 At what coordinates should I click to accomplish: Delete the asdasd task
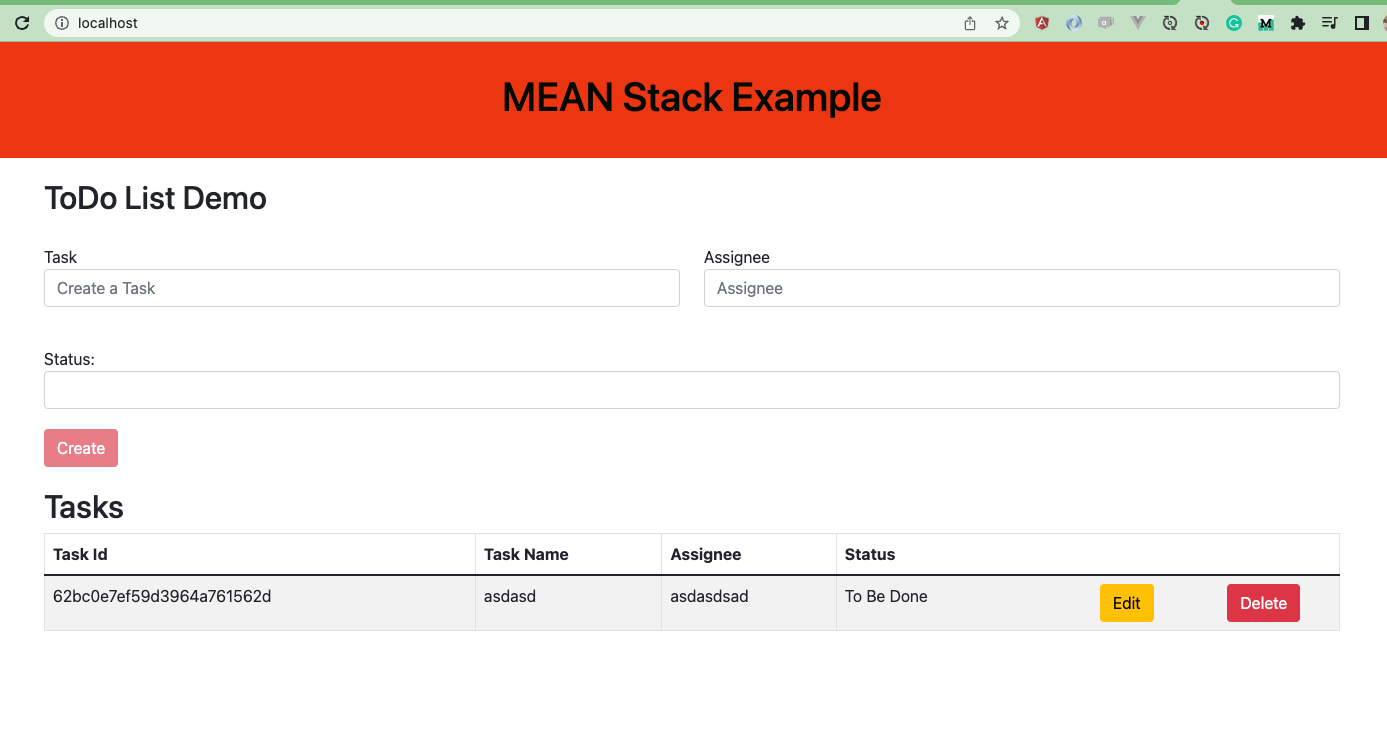(x=1263, y=603)
